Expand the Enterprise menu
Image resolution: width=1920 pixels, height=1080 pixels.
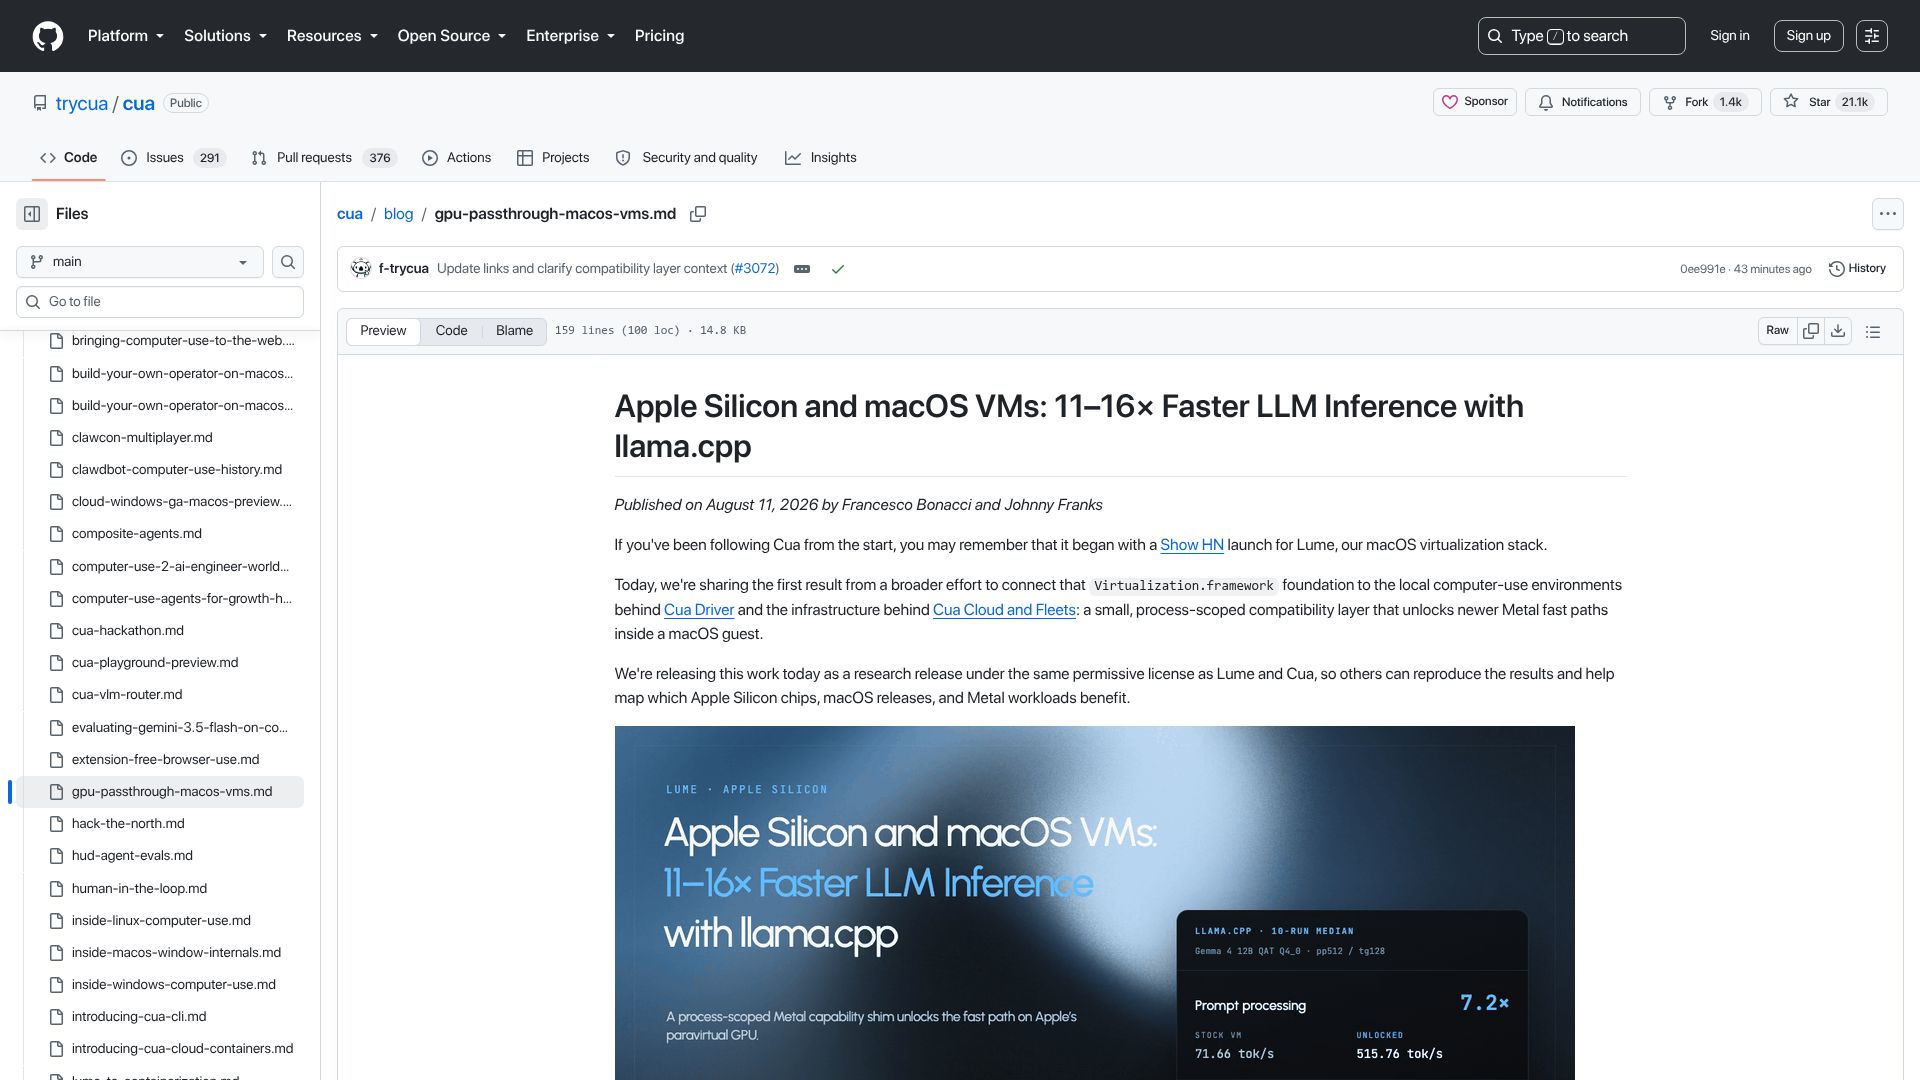571,36
